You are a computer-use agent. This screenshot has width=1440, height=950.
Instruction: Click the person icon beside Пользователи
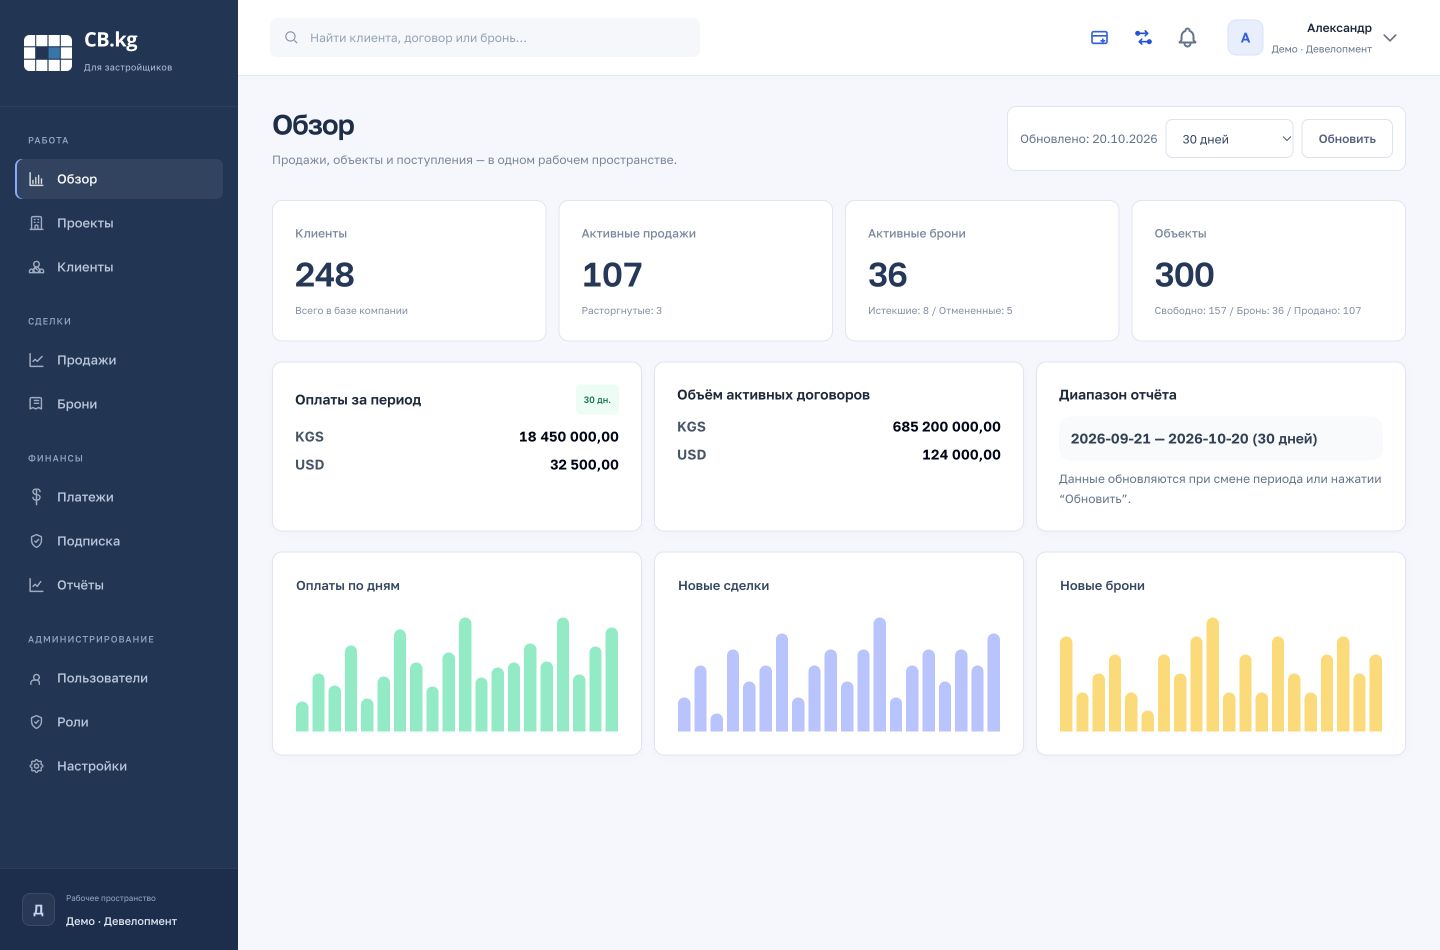click(x=36, y=678)
